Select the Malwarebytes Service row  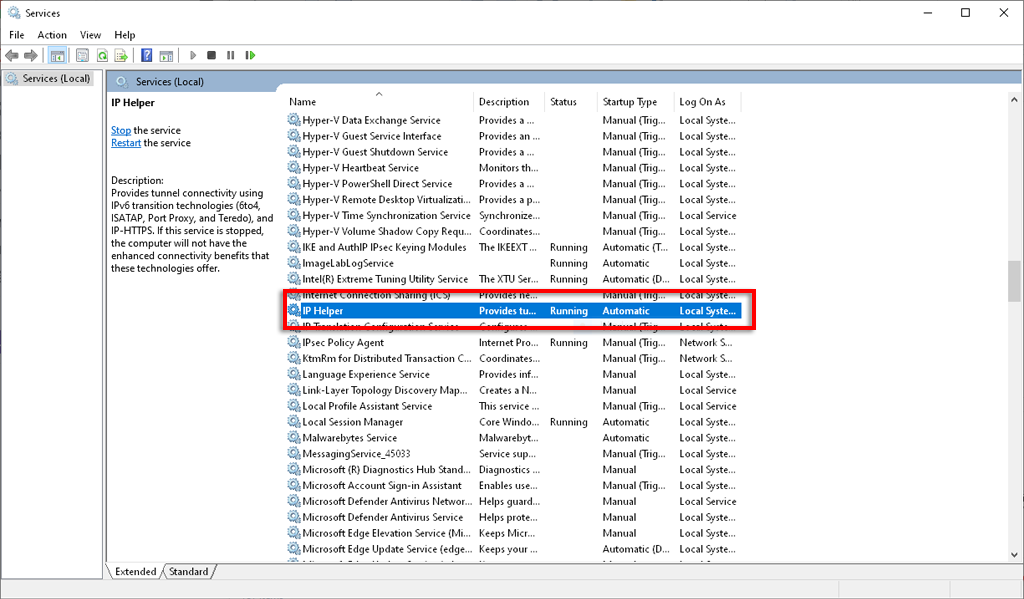[349, 438]
